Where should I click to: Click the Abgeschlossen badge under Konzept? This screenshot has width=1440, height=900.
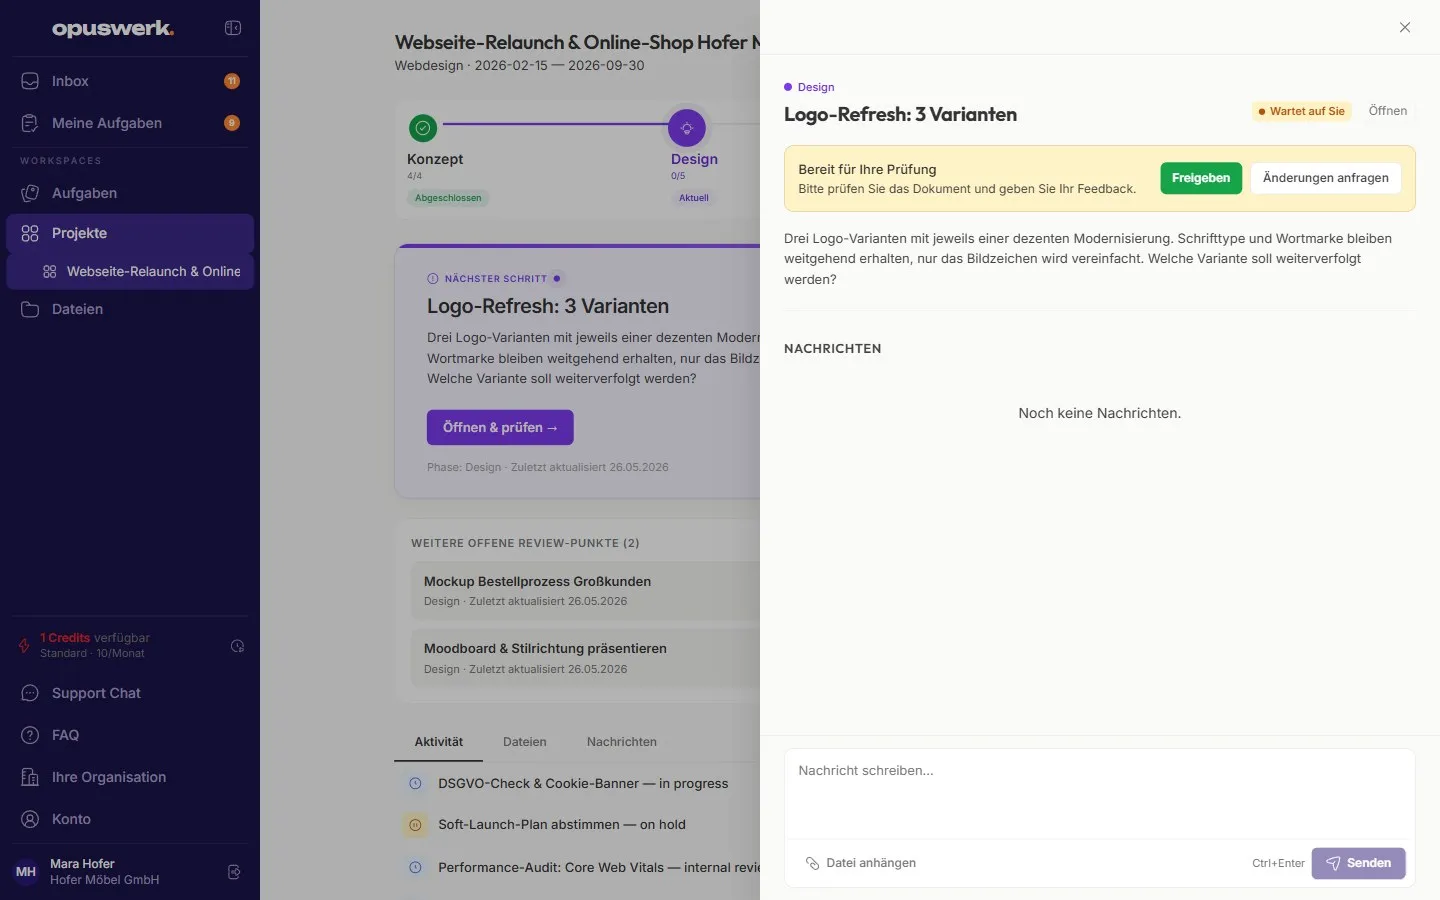[448, 198]
